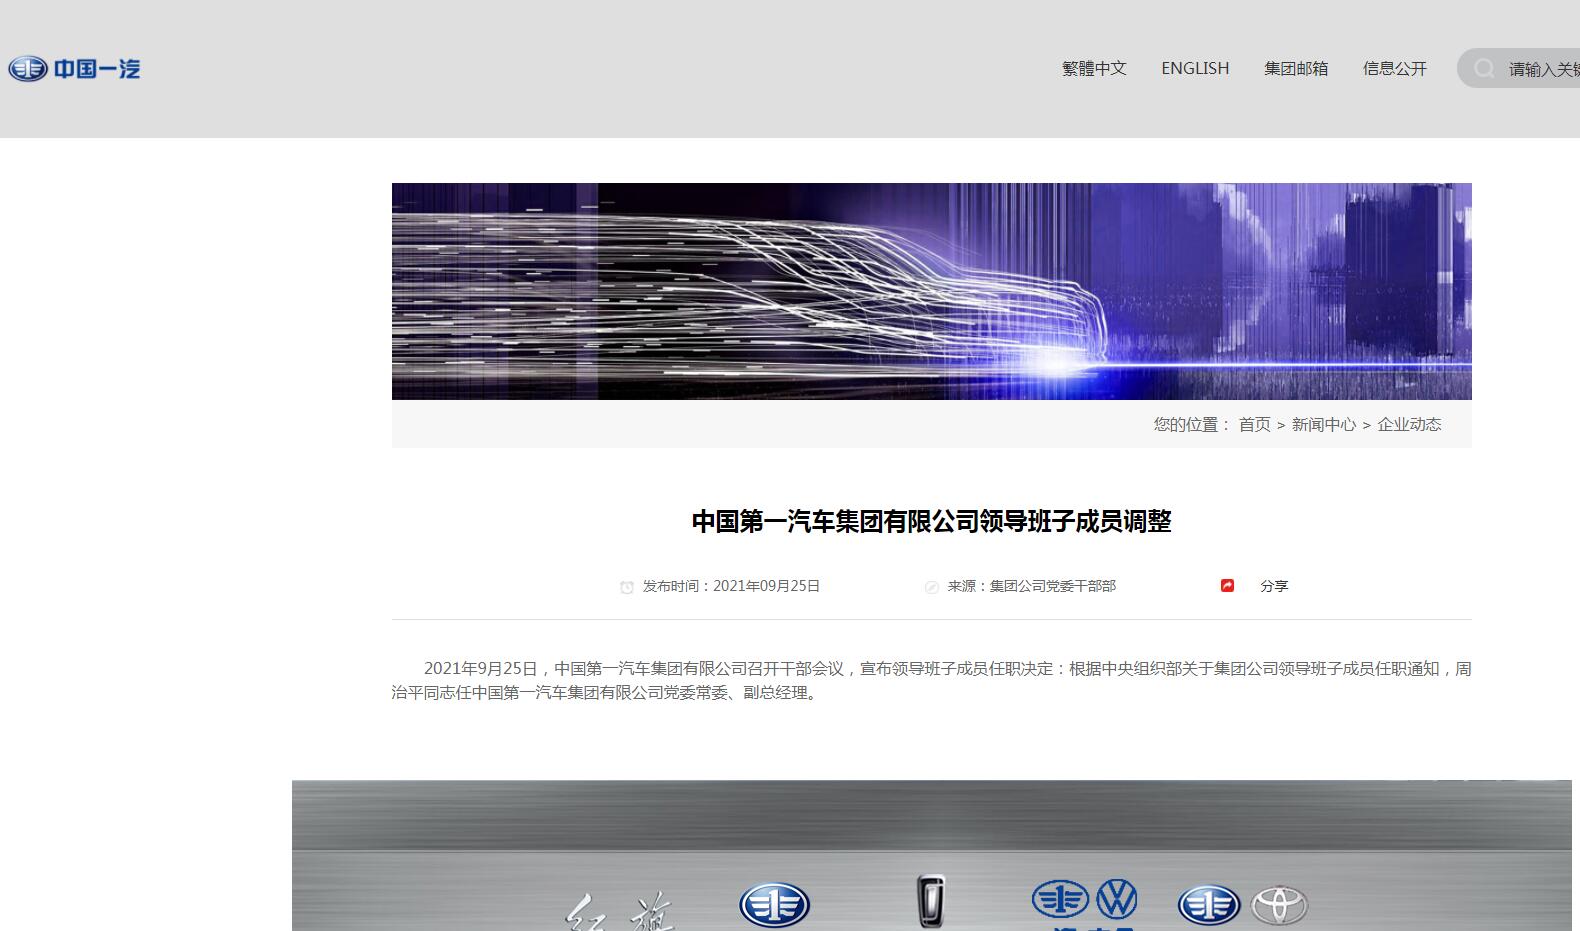Click the standalone FAW emblem next to 红旗

(774, 905)
